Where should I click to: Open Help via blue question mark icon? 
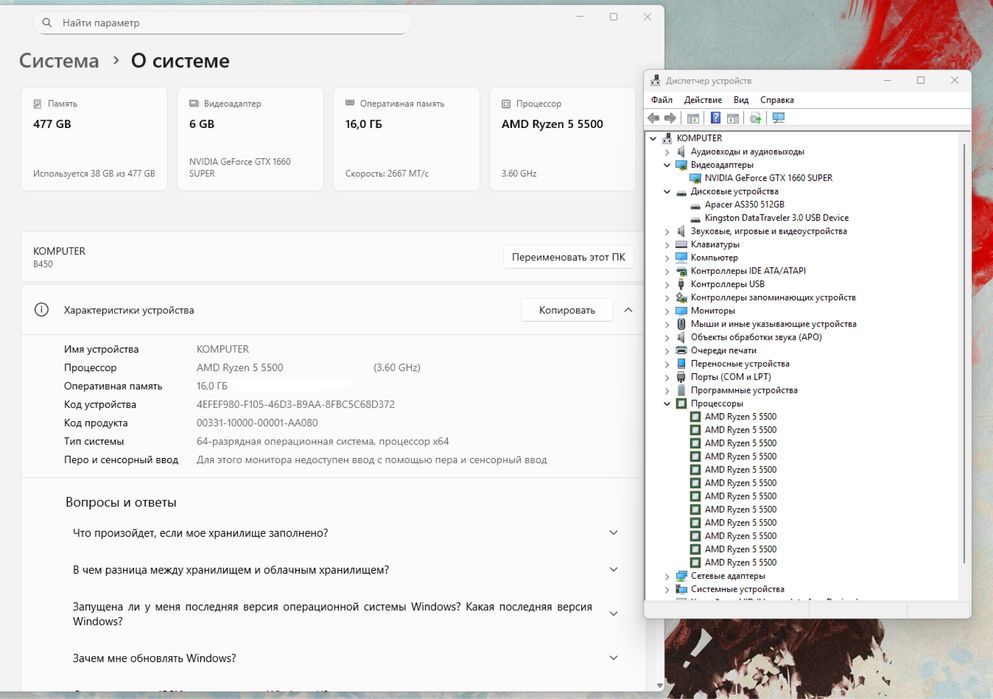(715, 118)
